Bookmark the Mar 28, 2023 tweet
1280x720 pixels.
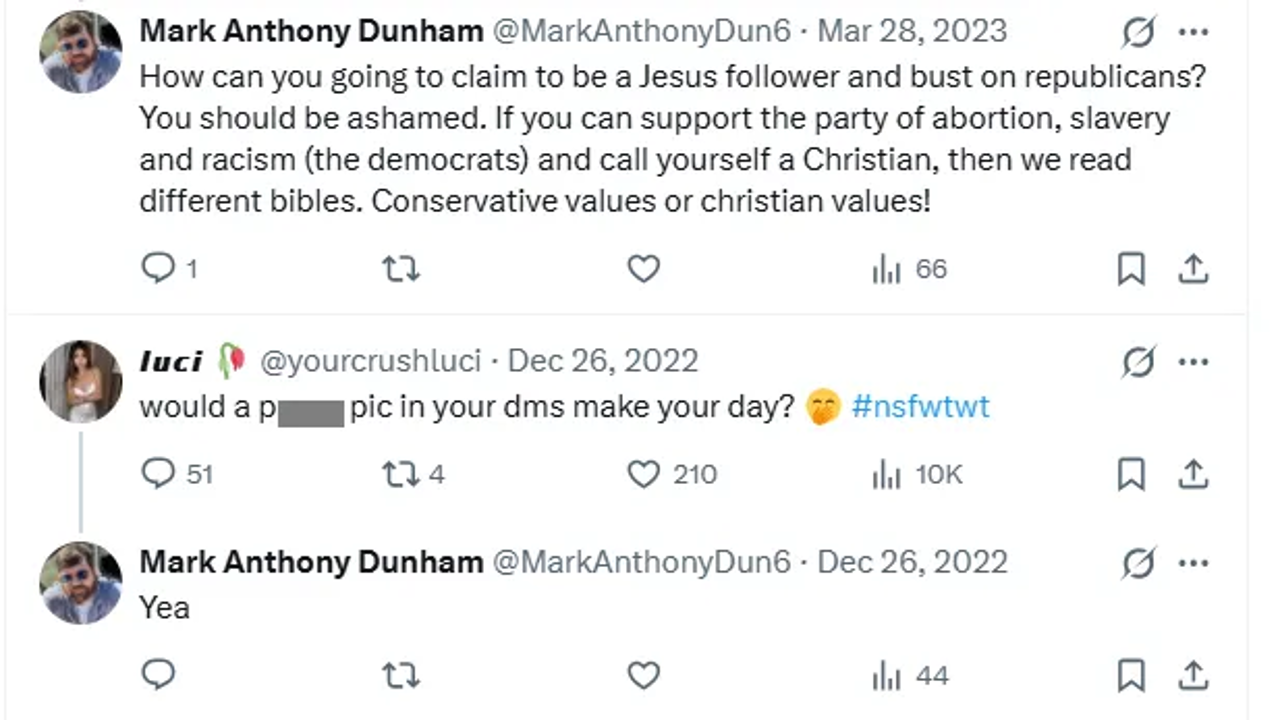(1131, 268)
